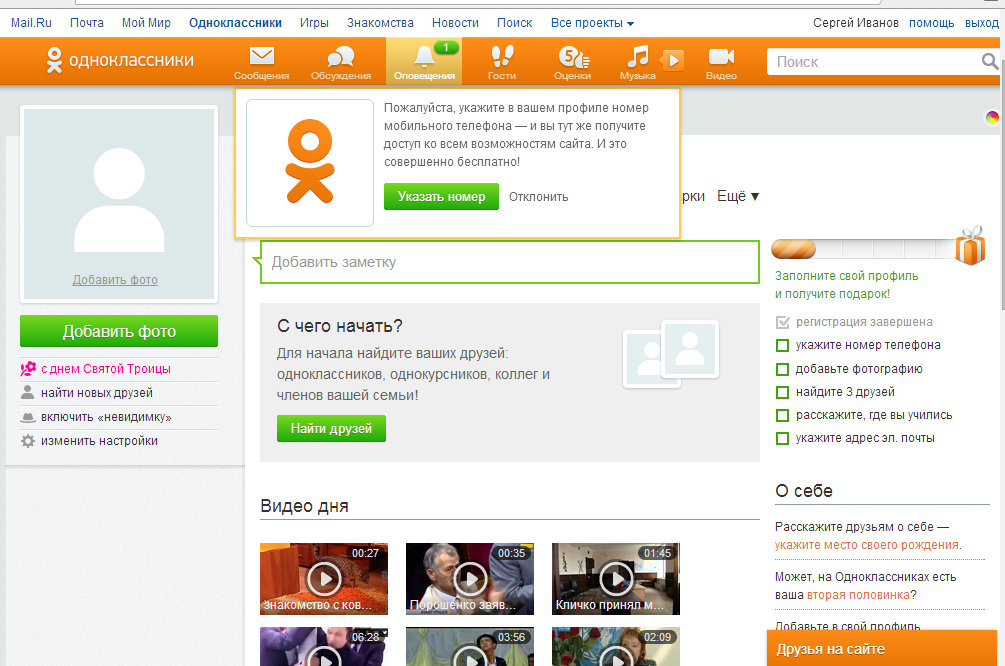Expand the Ещё menu
This screenshot has height=666, width=1005.
[x=738, y=196]
